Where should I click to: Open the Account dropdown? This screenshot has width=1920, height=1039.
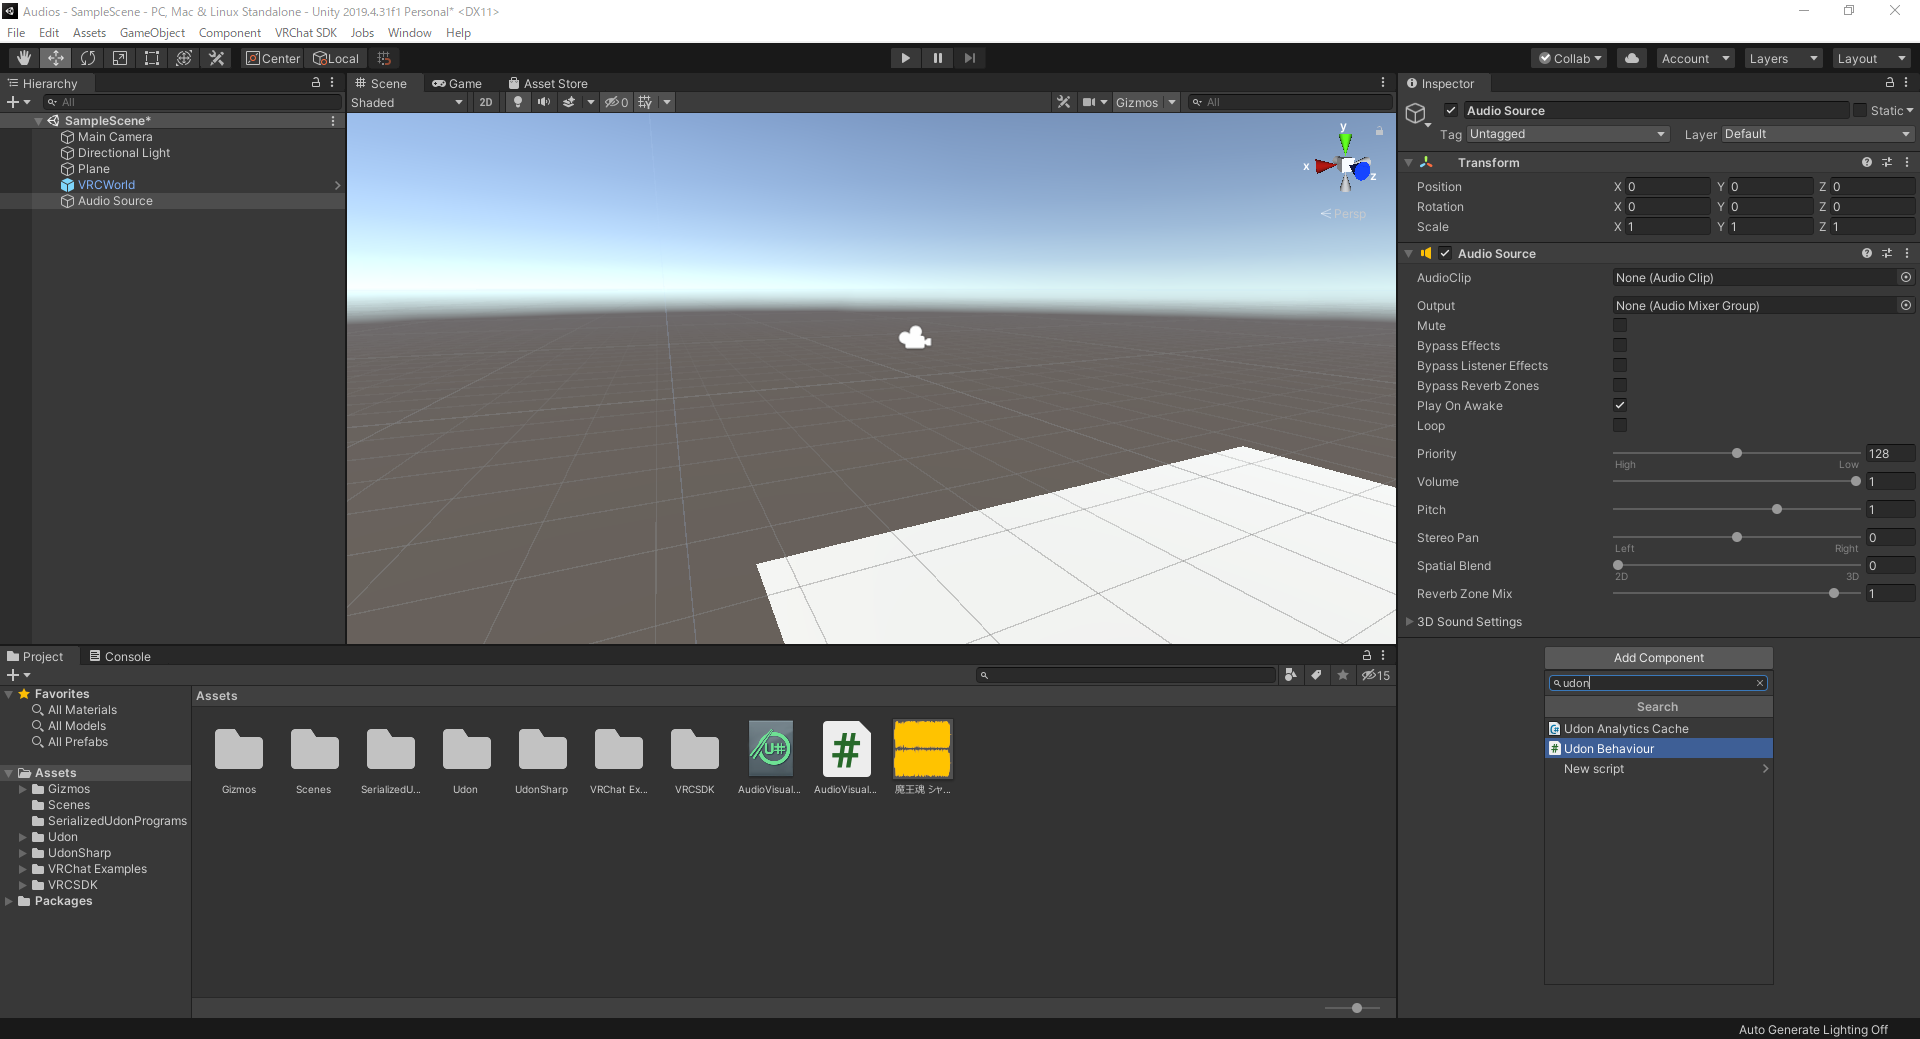1695,58
